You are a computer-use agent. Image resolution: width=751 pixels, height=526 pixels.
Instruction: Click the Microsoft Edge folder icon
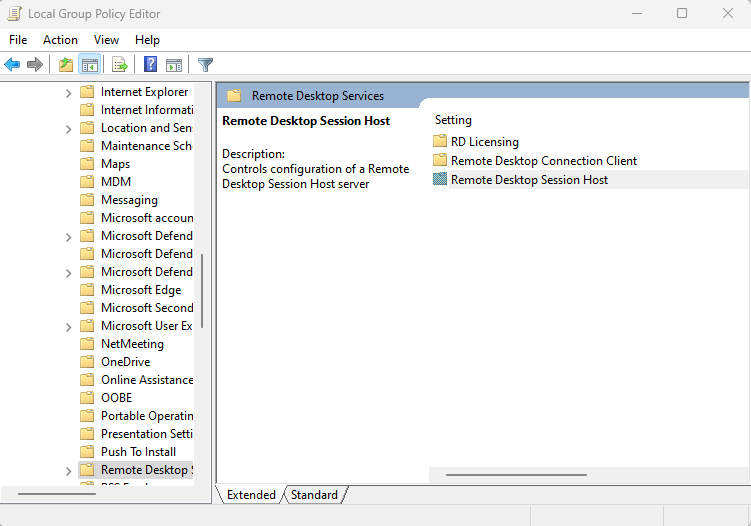point(87,290)
